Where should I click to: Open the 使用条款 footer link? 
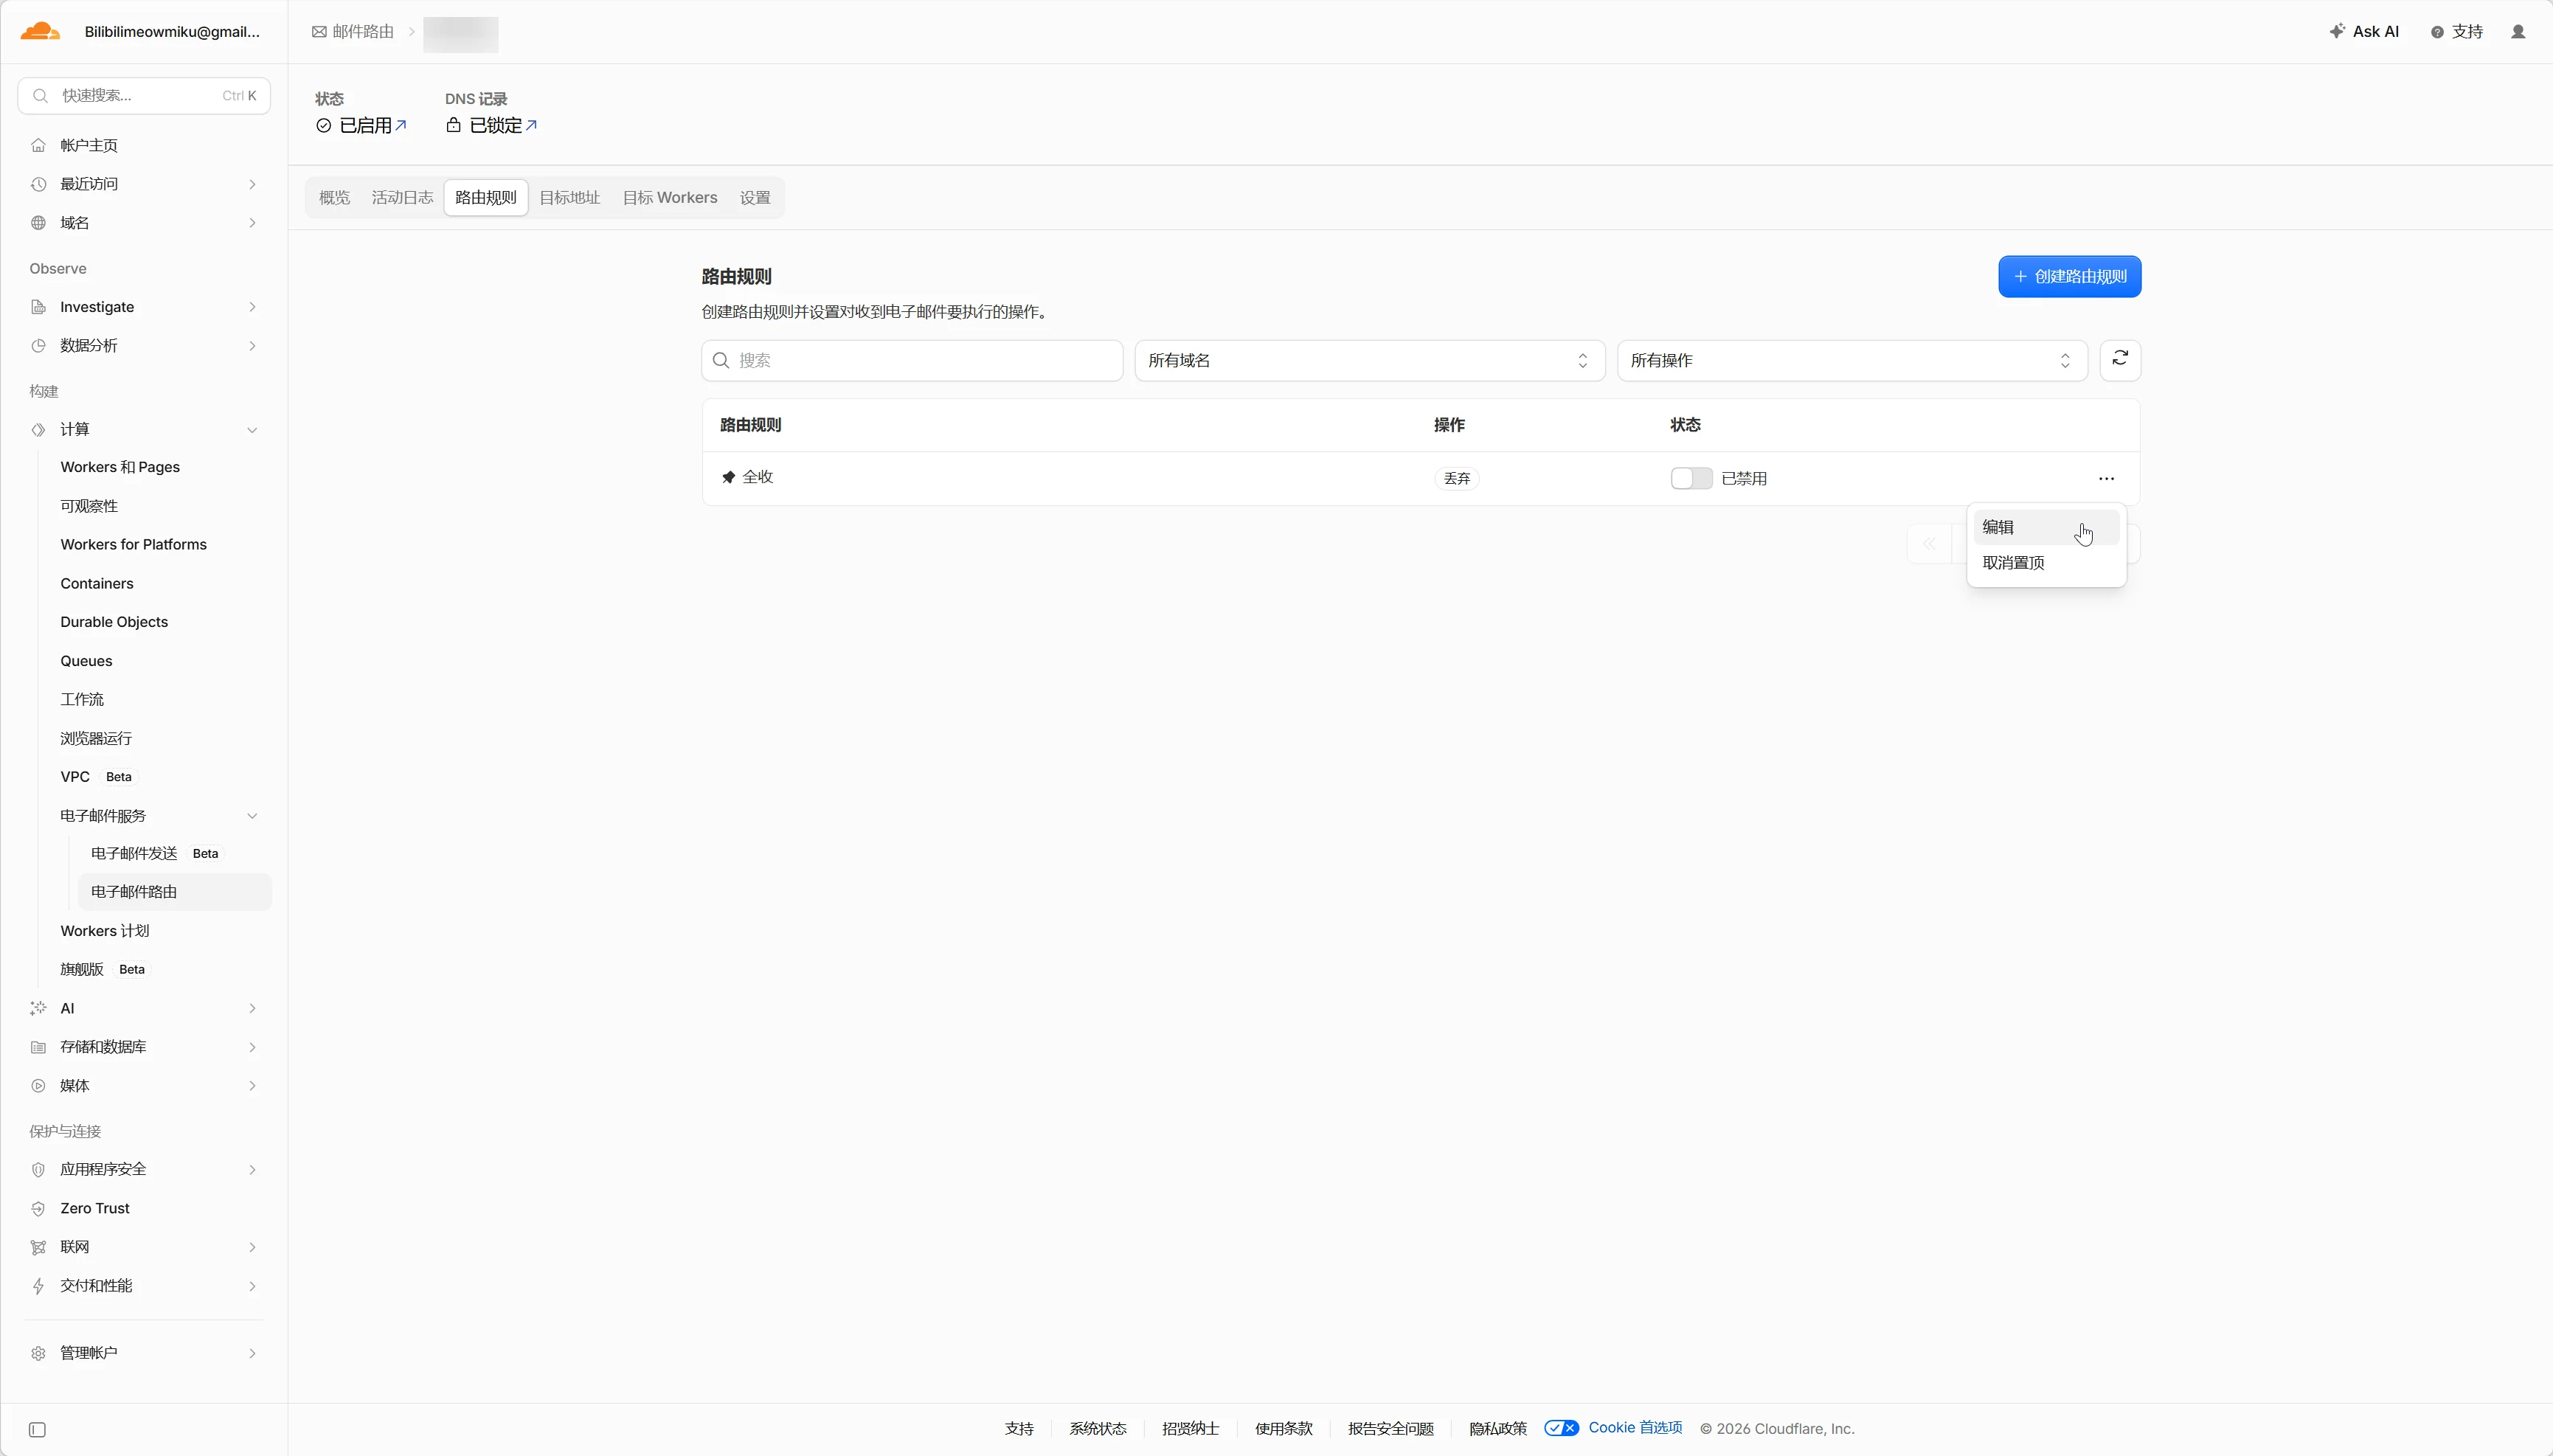coord(1283,1429)
